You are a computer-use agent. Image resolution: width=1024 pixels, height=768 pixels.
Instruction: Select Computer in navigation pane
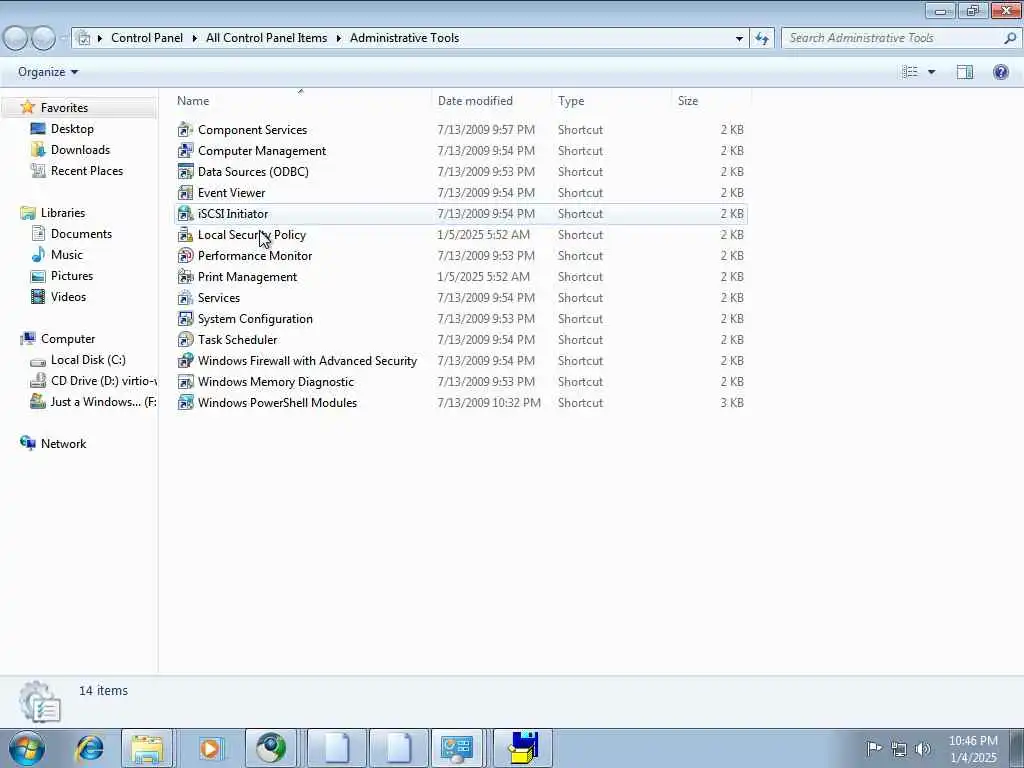[68, 339]
